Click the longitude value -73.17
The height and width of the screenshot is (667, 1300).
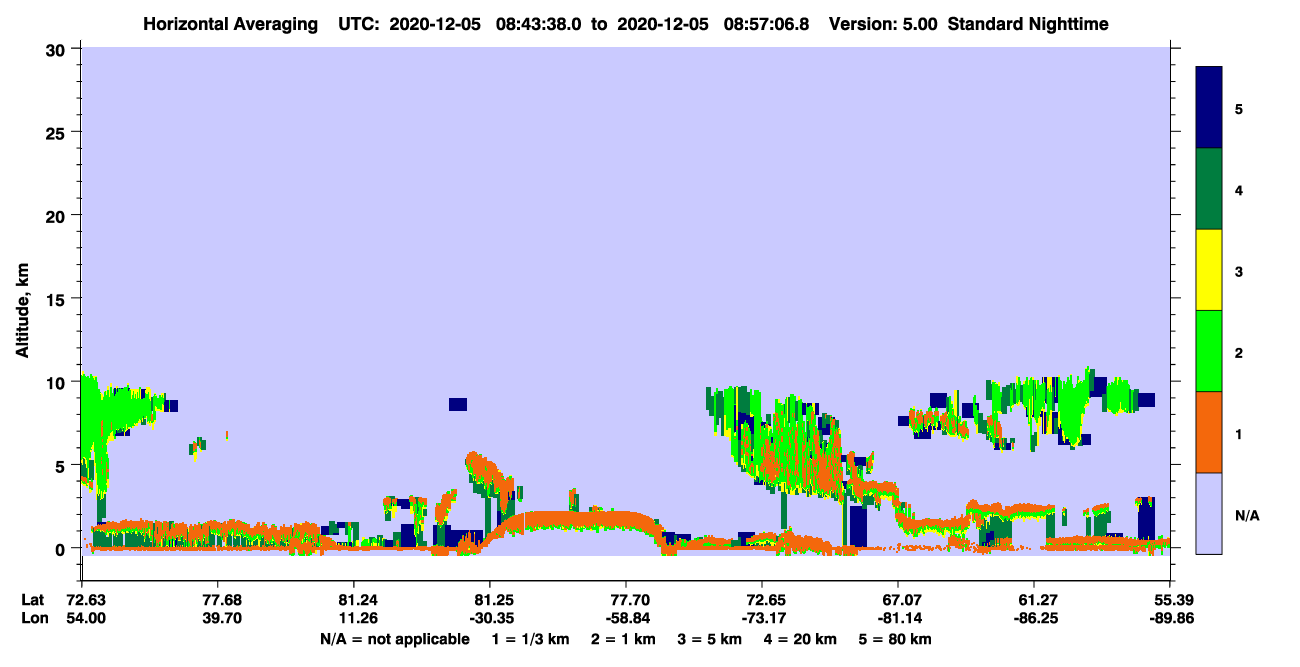click(762, 618)
